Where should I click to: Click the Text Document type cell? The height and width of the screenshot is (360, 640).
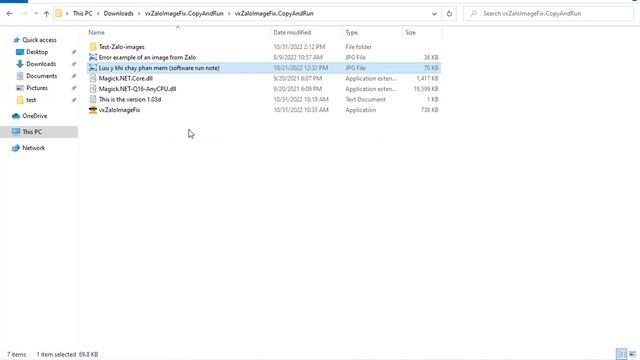coord(365,100)
